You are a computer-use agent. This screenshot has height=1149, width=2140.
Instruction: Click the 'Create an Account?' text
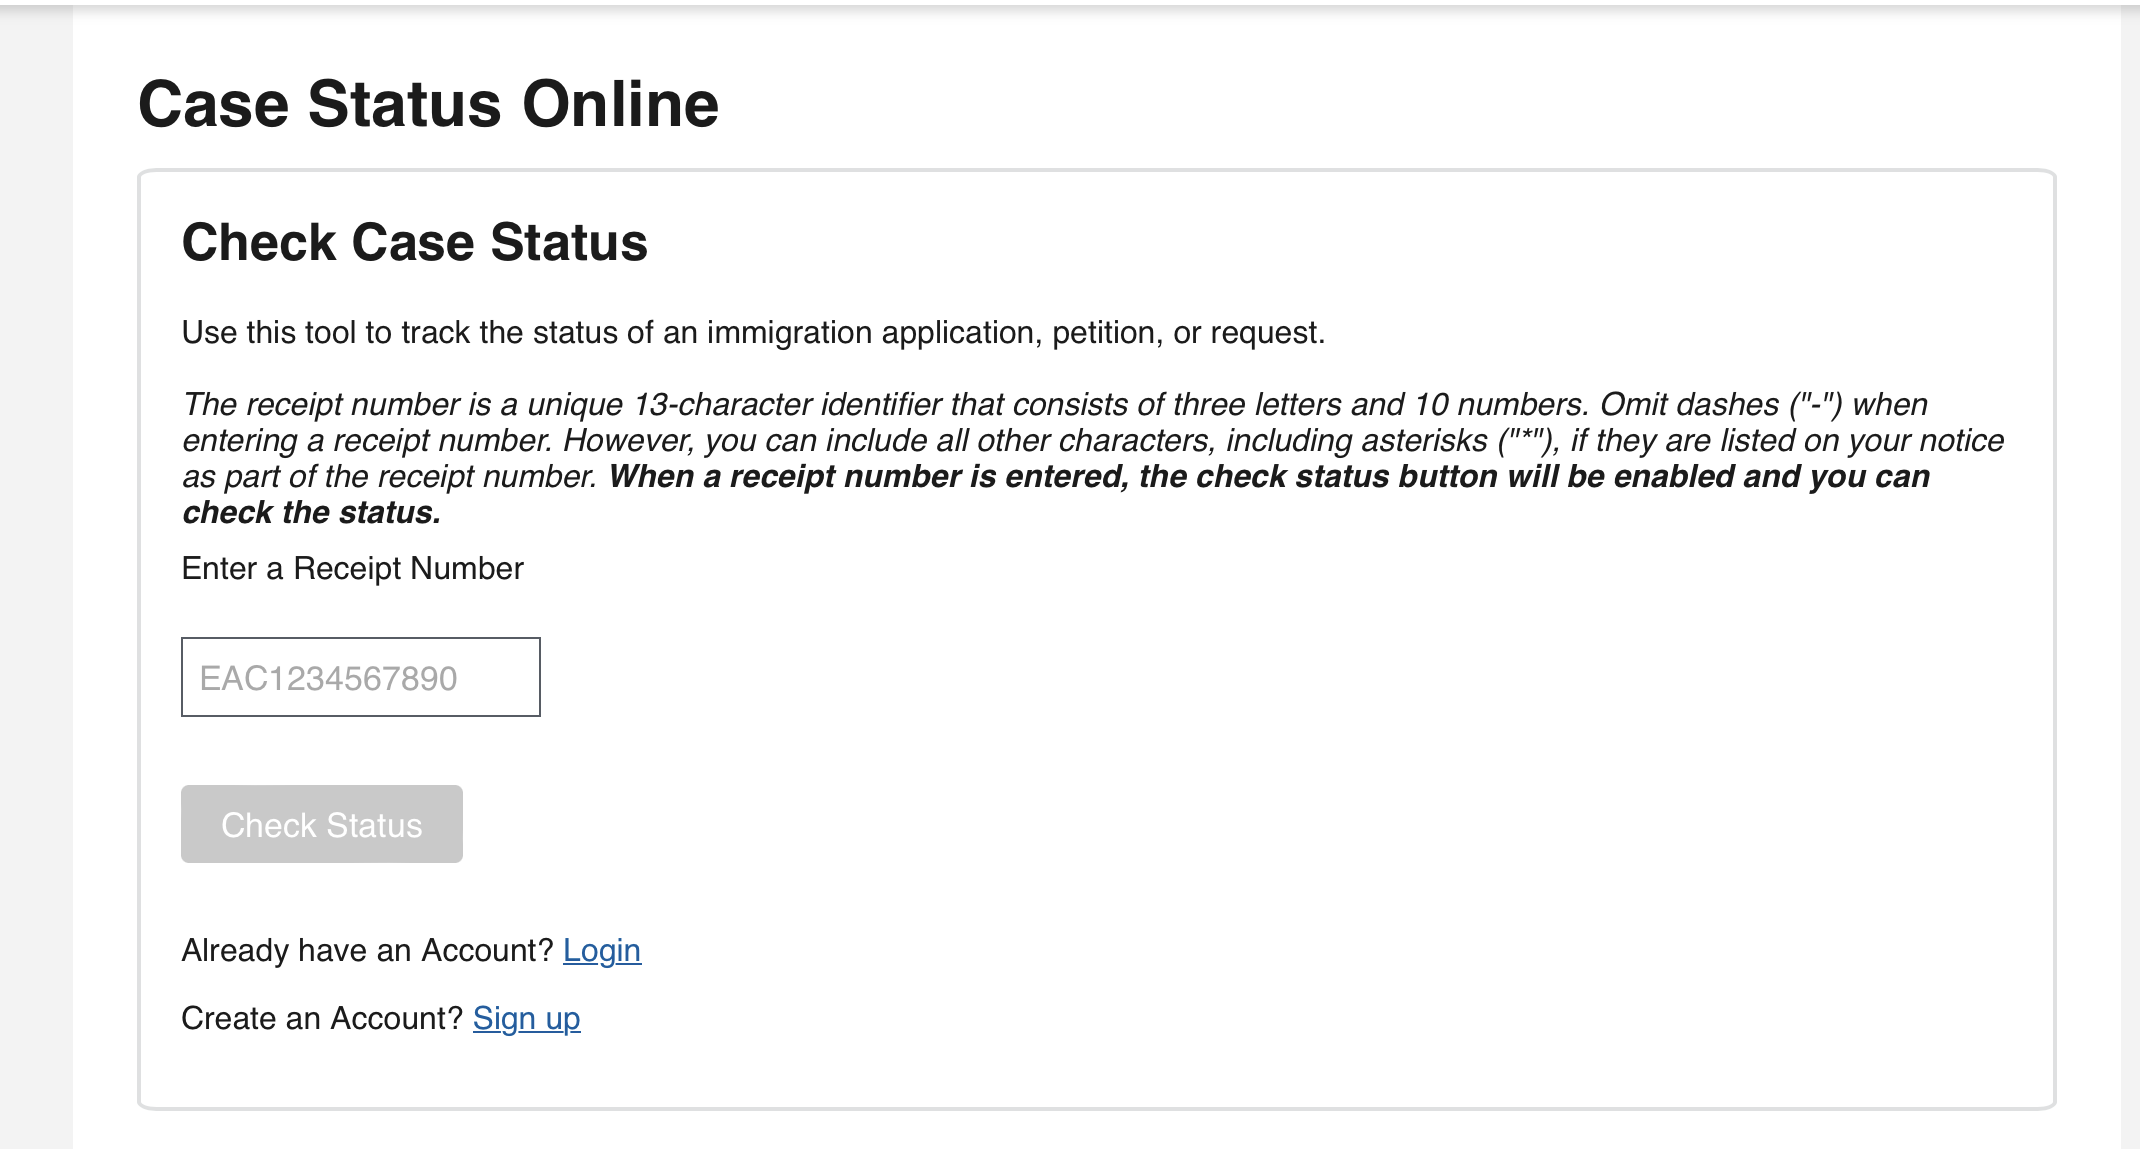[322, 1018]
